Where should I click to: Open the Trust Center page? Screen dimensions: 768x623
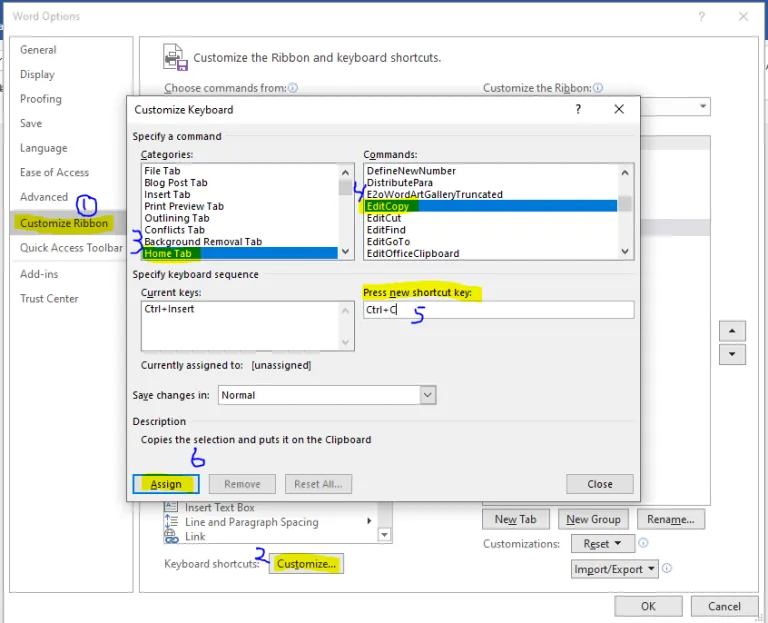pyautogui.click(x=49, y=299)
